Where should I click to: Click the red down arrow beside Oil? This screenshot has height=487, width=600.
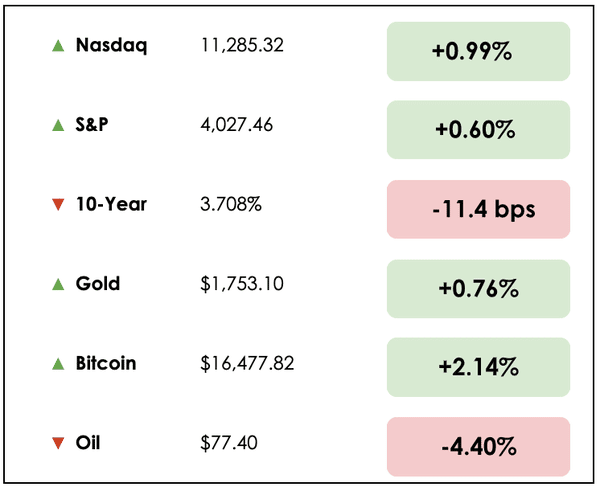(57, 443)
